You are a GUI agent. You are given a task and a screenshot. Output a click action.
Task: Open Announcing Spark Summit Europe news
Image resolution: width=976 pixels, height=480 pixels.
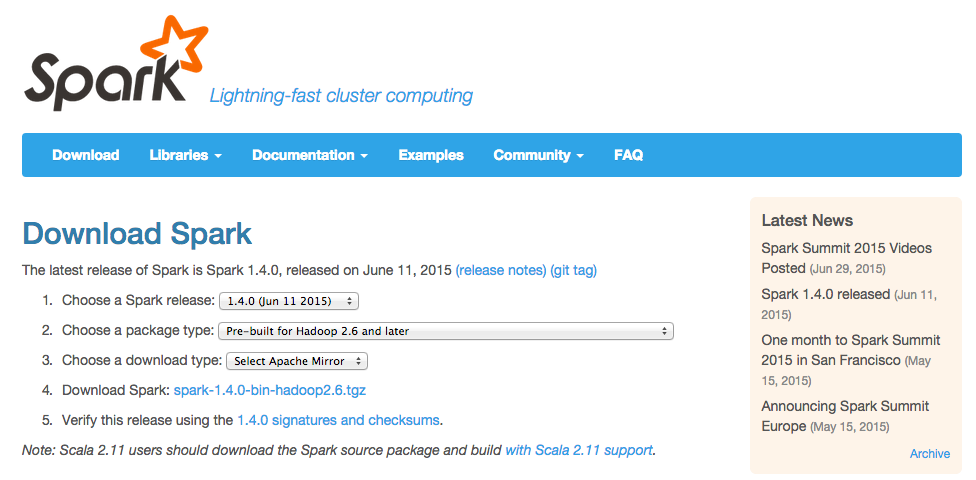pyautogui.click(x=845, y=416)
